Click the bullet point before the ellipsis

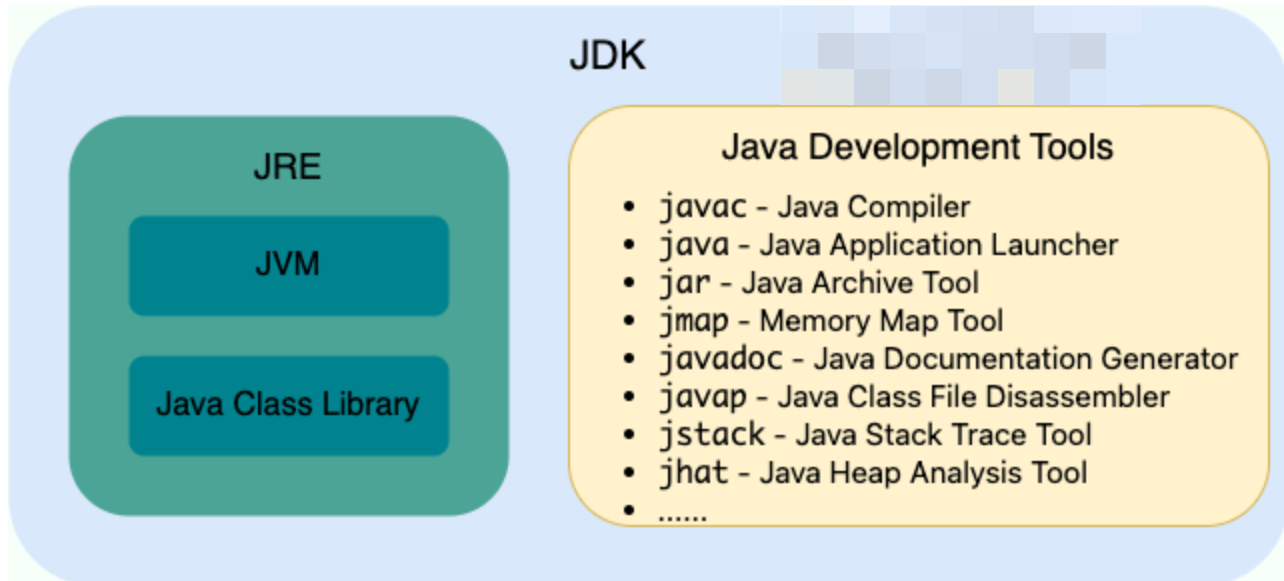pos(628,511)
